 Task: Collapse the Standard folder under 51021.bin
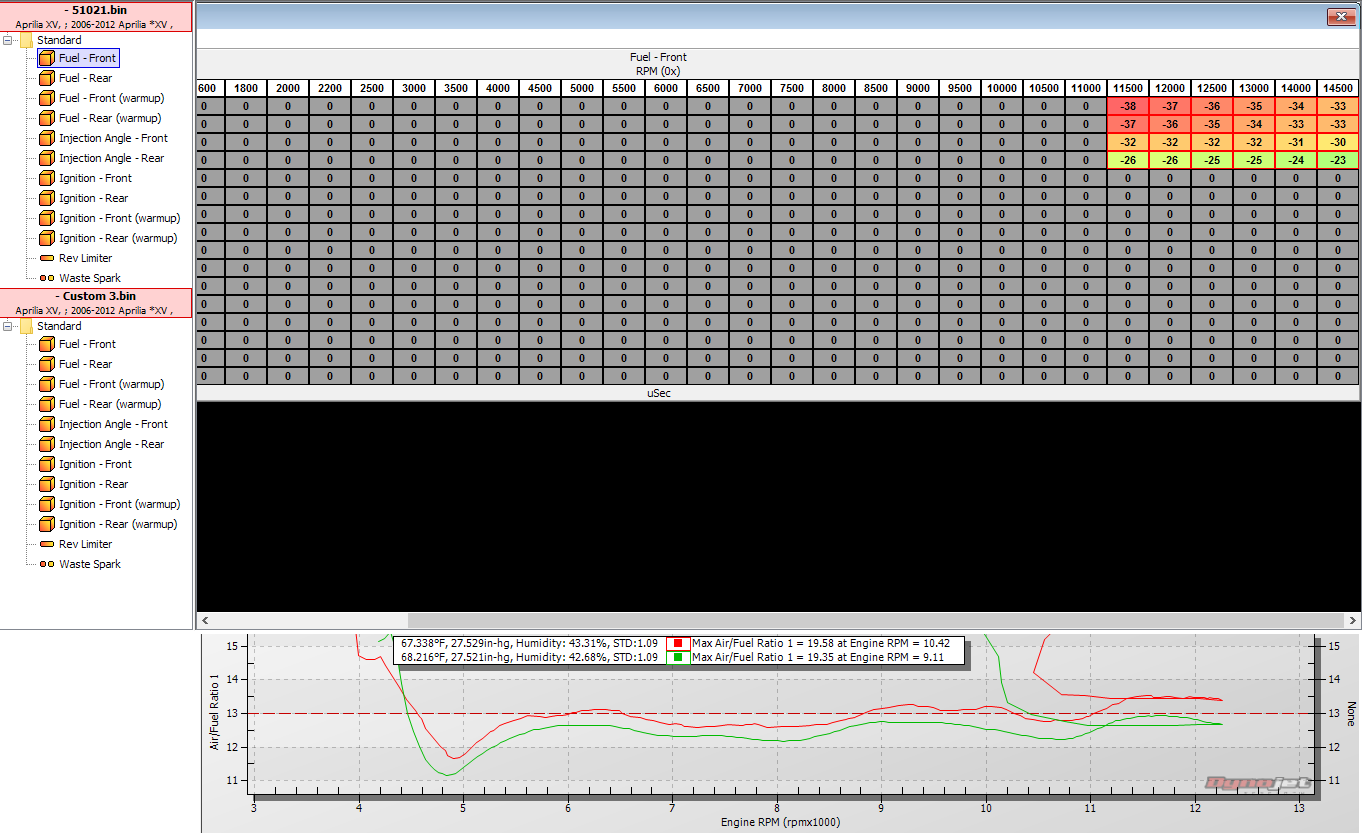[8, 40]
